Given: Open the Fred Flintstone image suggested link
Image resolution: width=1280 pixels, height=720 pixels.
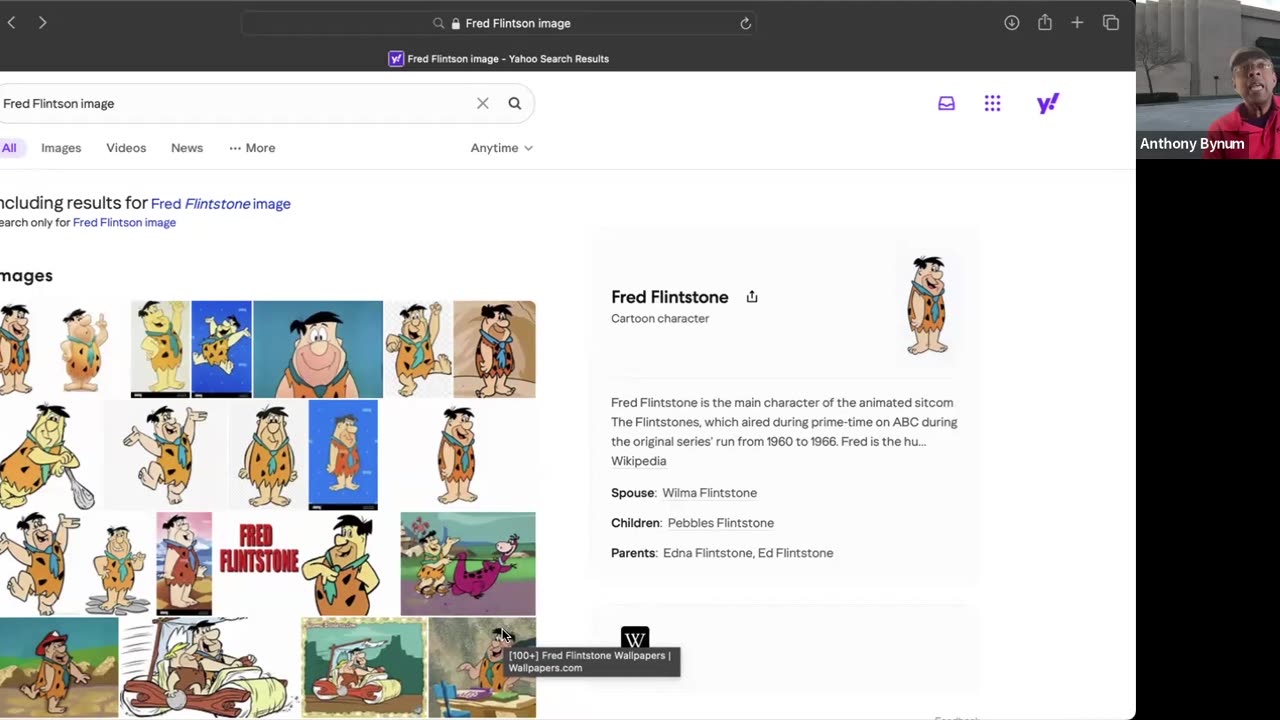Looking at the screenshot, I should click(221, 204).
